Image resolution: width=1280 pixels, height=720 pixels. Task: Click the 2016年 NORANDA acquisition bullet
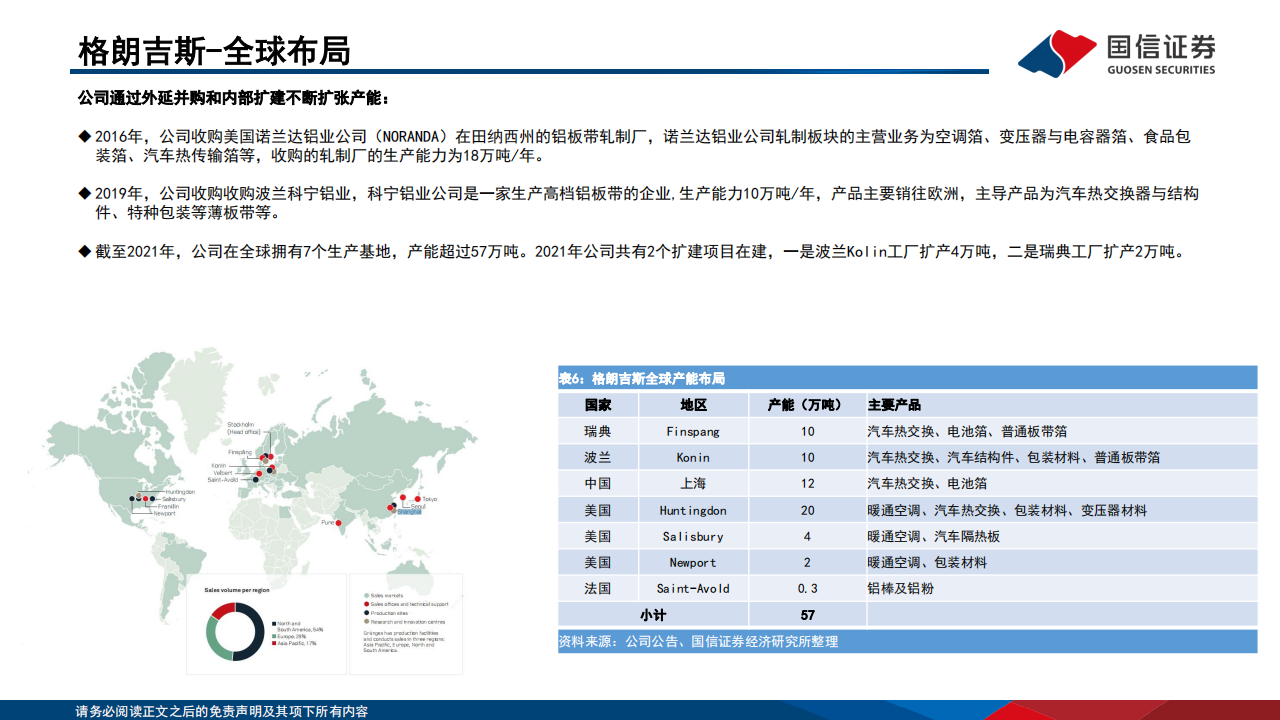tap(634, 146)
